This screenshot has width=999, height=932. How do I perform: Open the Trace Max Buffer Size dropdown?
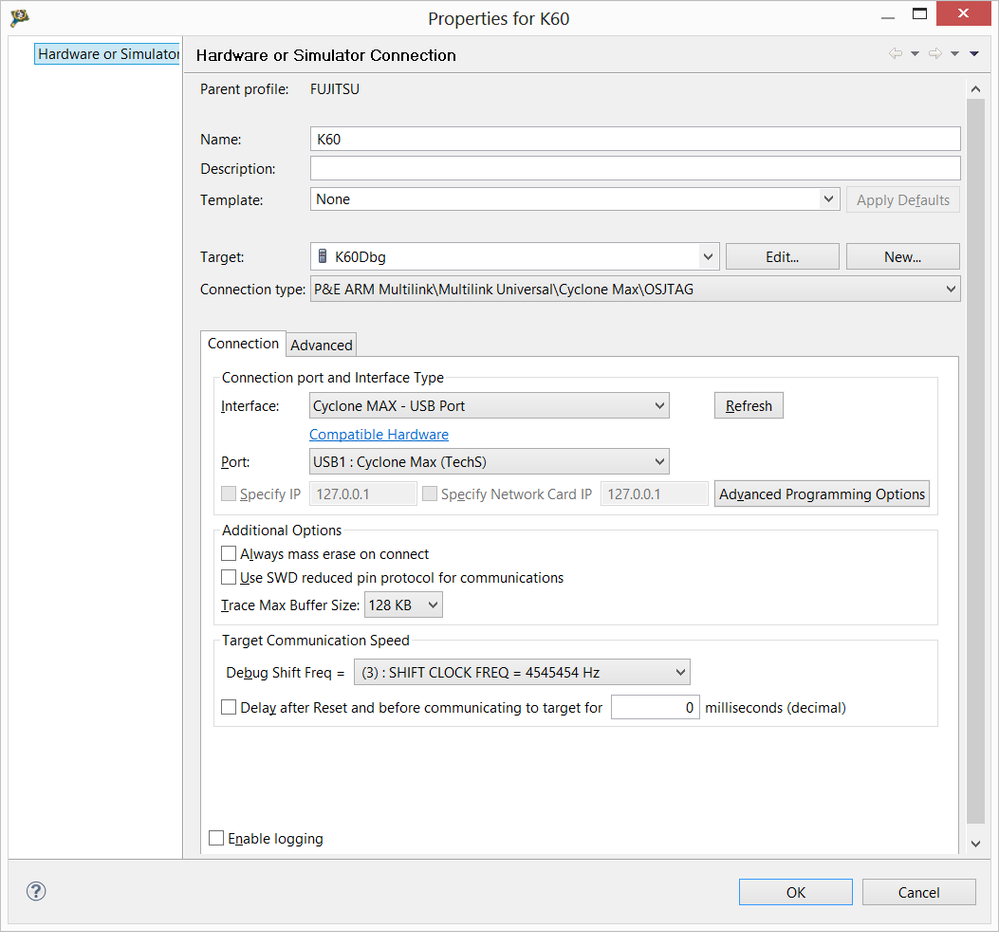403,605
